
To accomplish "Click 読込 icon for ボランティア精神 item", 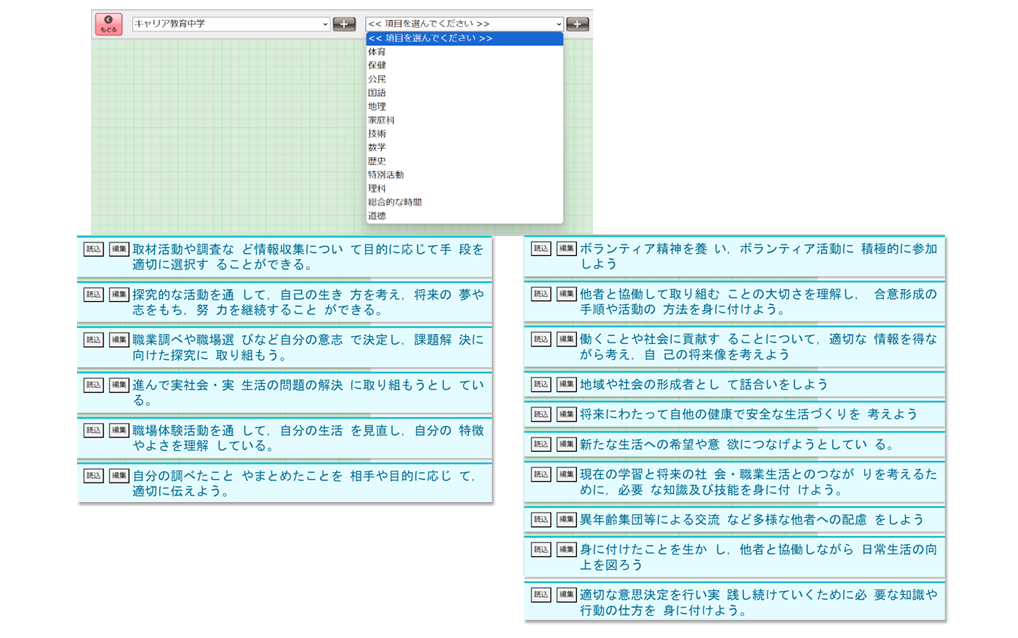I will point(541,249).
